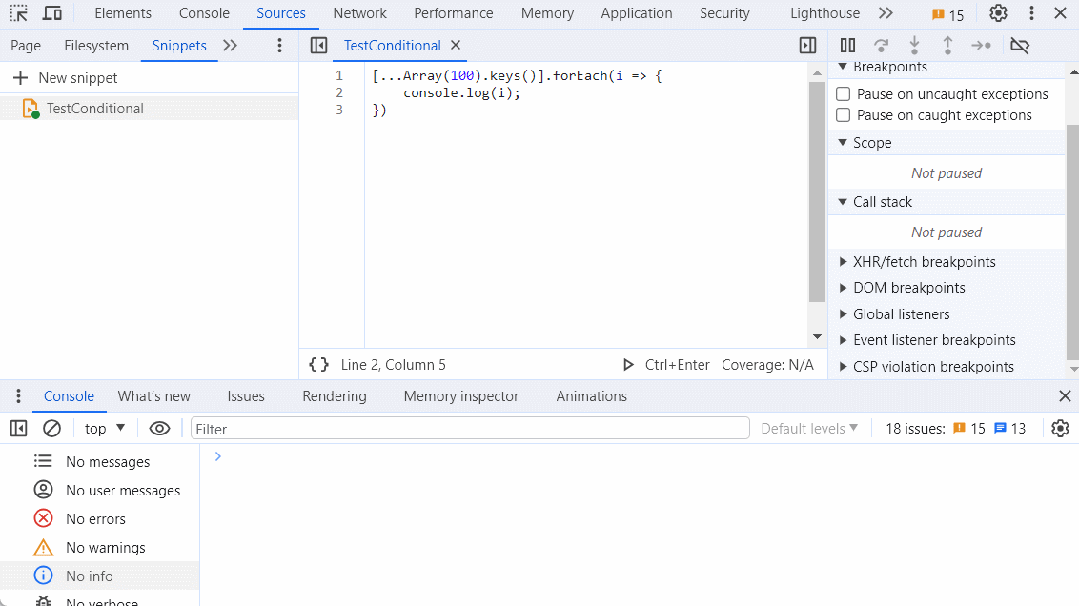Viewport: 1079px width, 606px height.
Task: Enable Pause on uncaught exceptions
Action: pyautogui.click(x=843, y=94)
